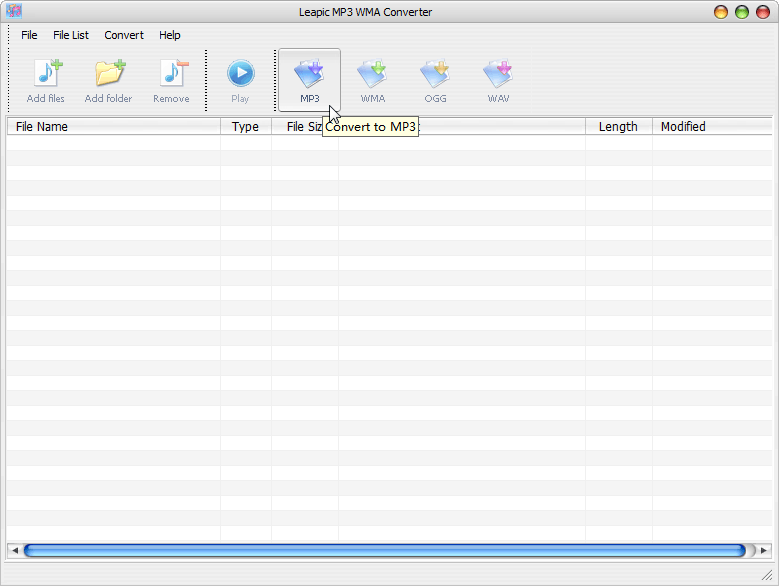Click the app icon in title bar

tap(14, 11)
